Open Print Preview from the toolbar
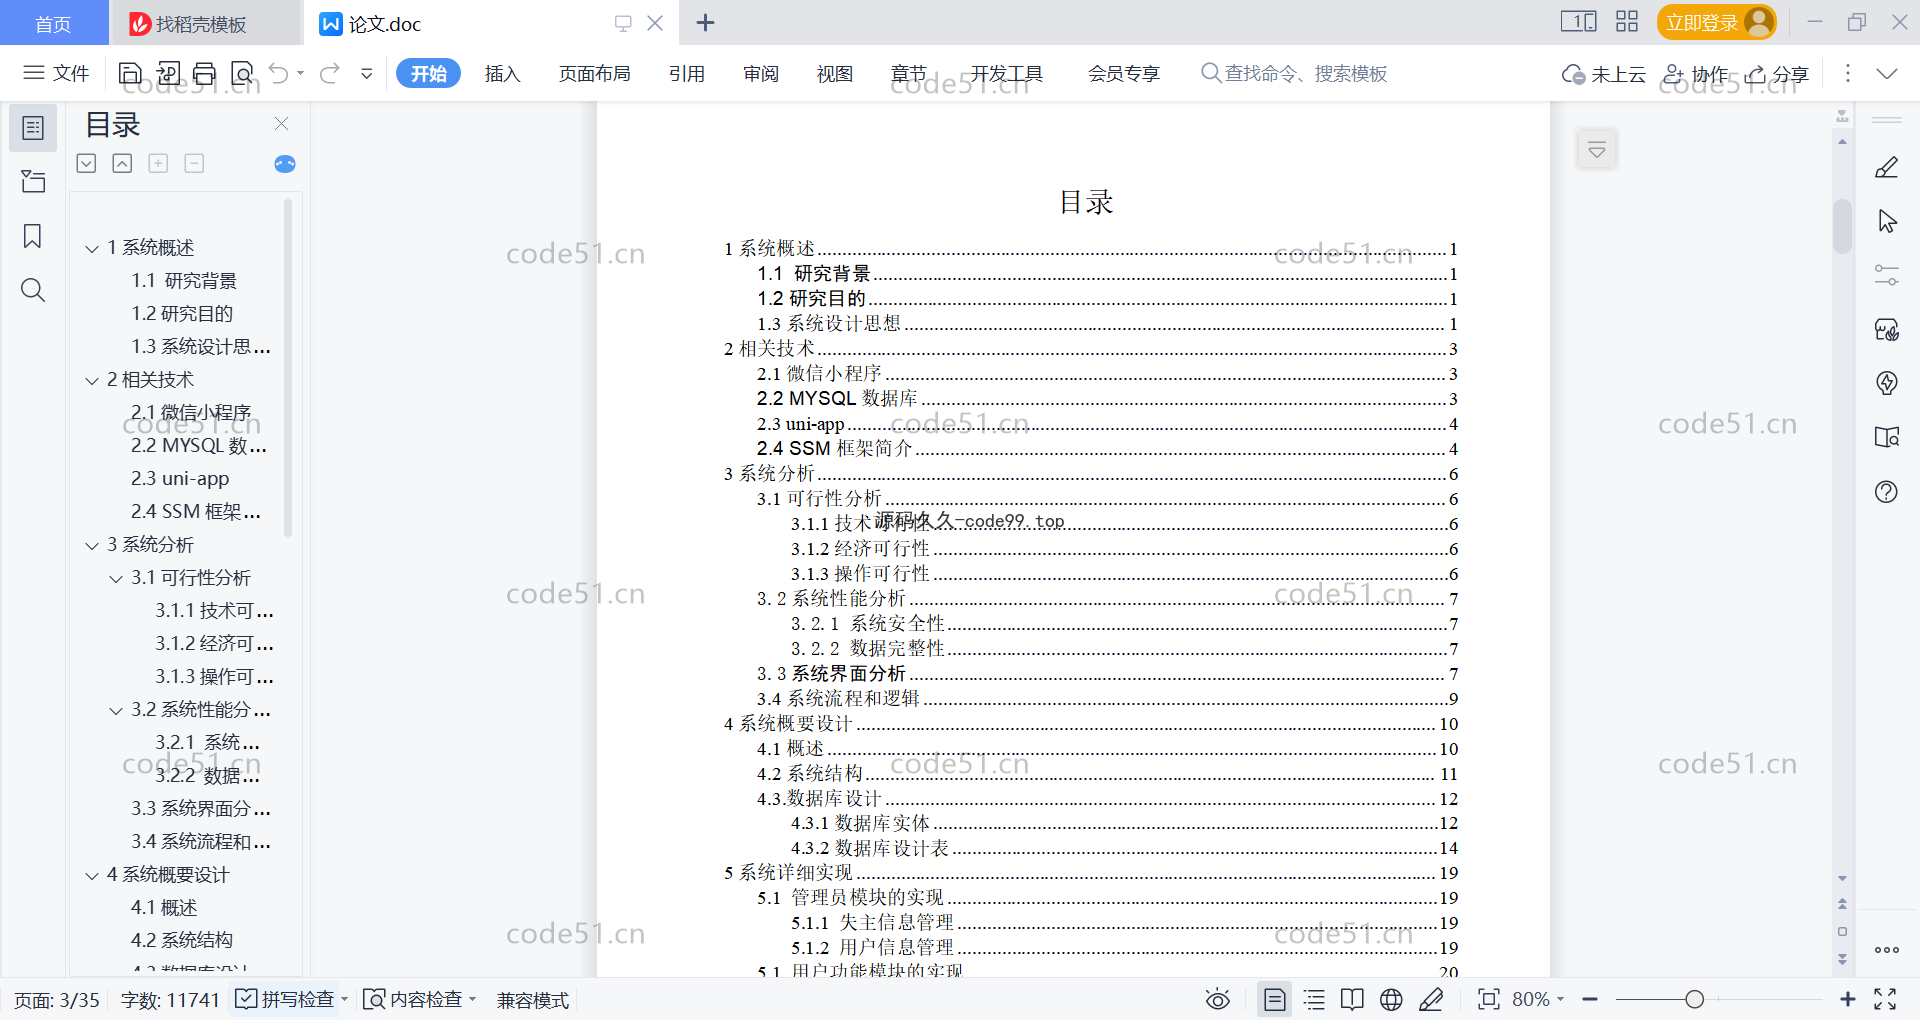Image resolution: width=1920 pixels, height=1020 pixels. pos(242,73)
